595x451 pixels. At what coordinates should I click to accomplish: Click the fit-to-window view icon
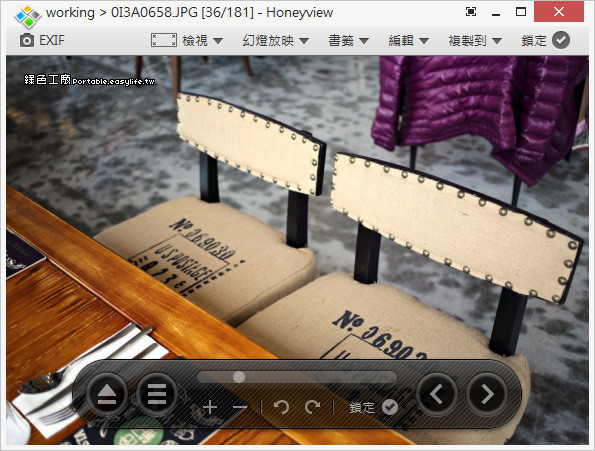tap(164, 40)
